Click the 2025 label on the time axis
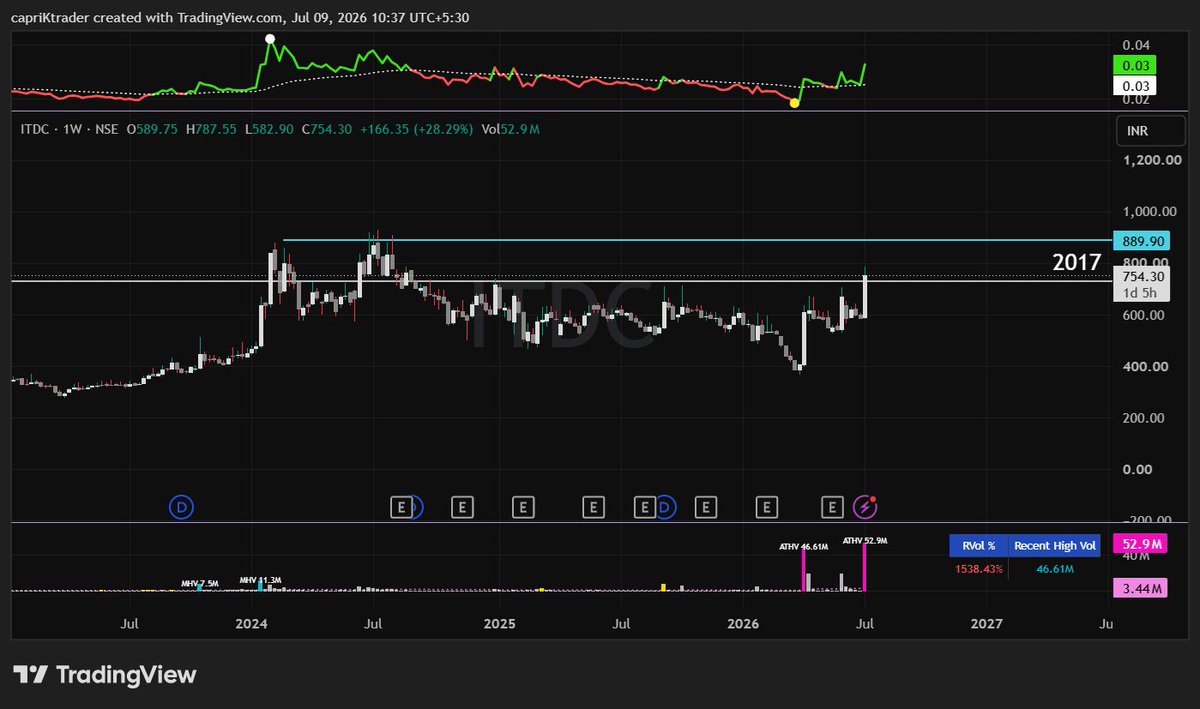Screen dimensions: 1200x709 tap(498, 624)
